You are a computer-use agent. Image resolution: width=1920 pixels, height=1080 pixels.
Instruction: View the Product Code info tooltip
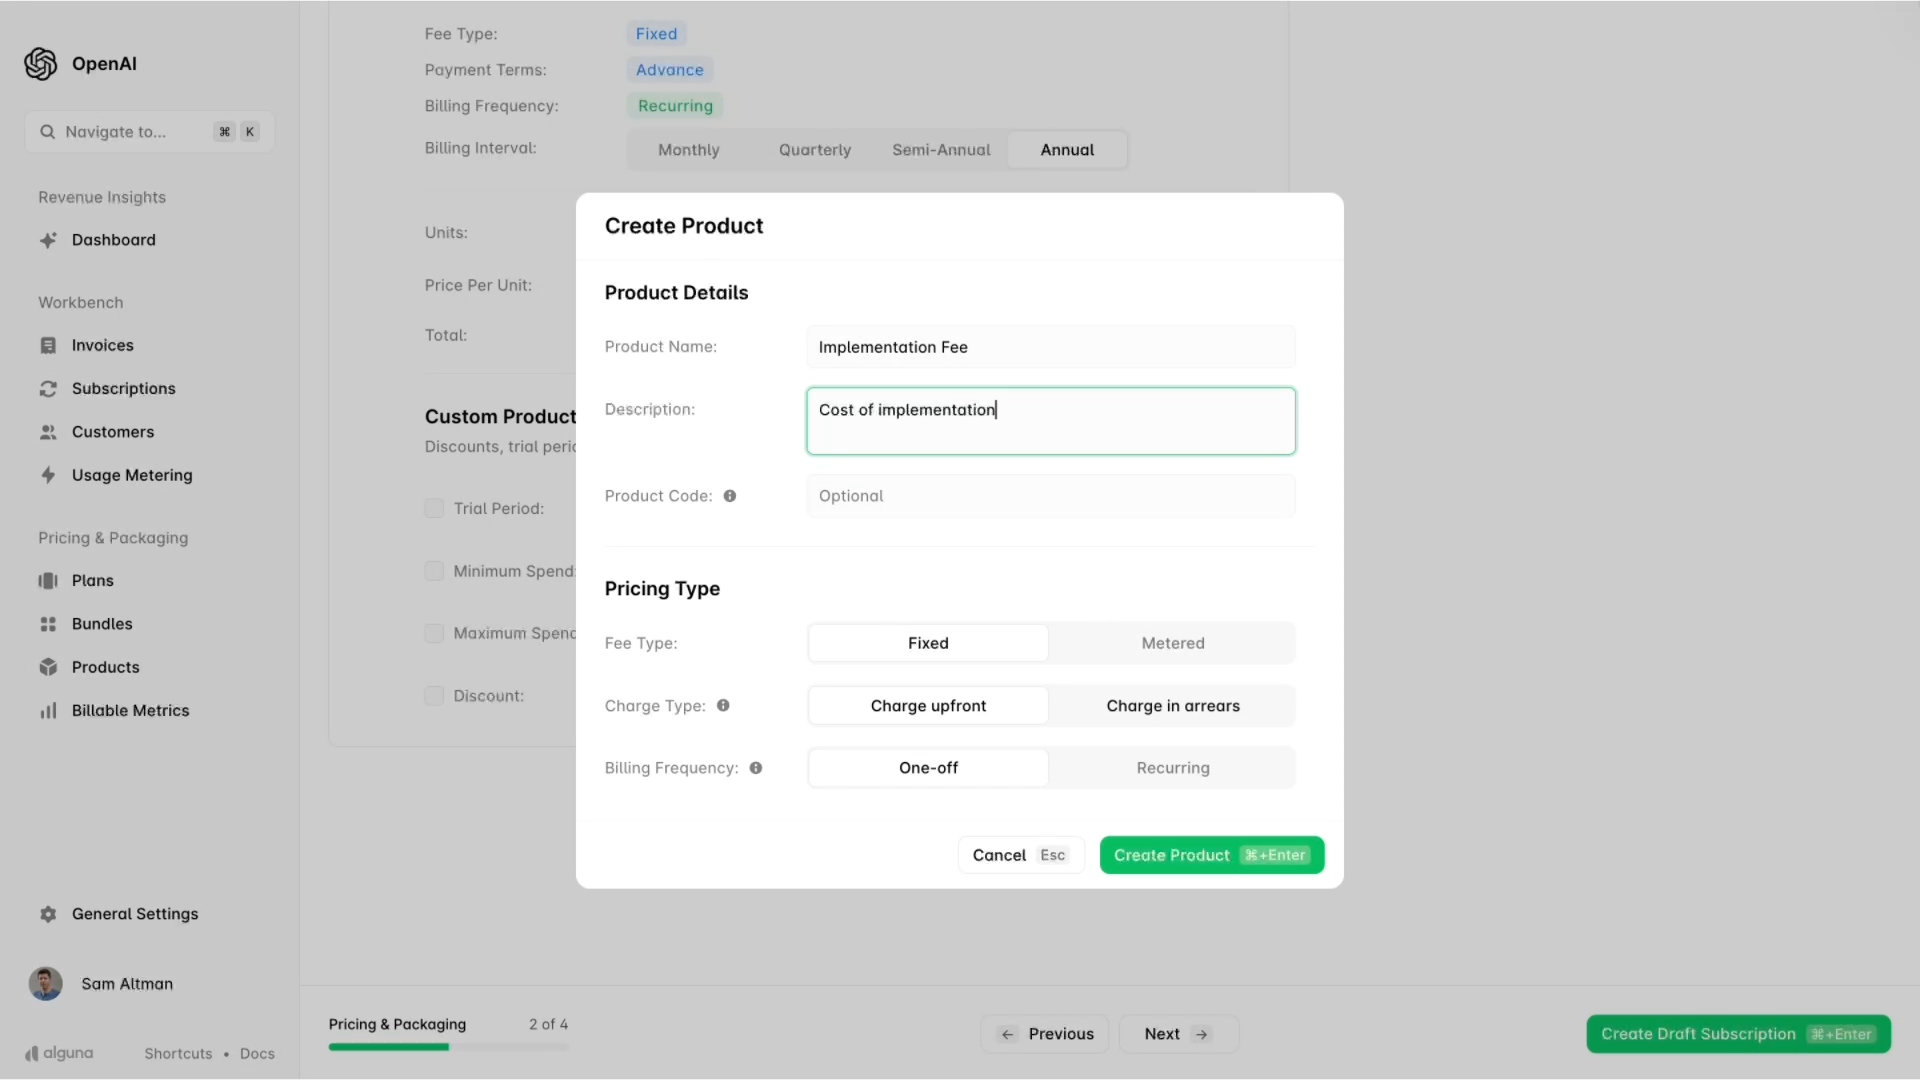pyautogui.click(x=730, y=495)
